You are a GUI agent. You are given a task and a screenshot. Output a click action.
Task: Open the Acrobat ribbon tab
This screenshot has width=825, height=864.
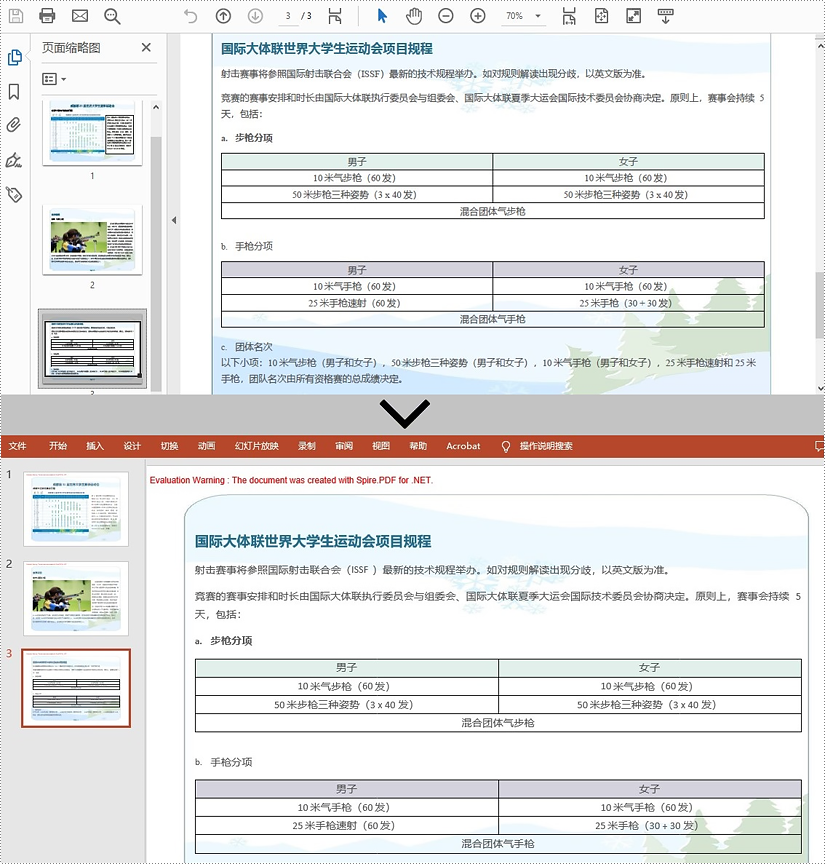click(463, 446)
